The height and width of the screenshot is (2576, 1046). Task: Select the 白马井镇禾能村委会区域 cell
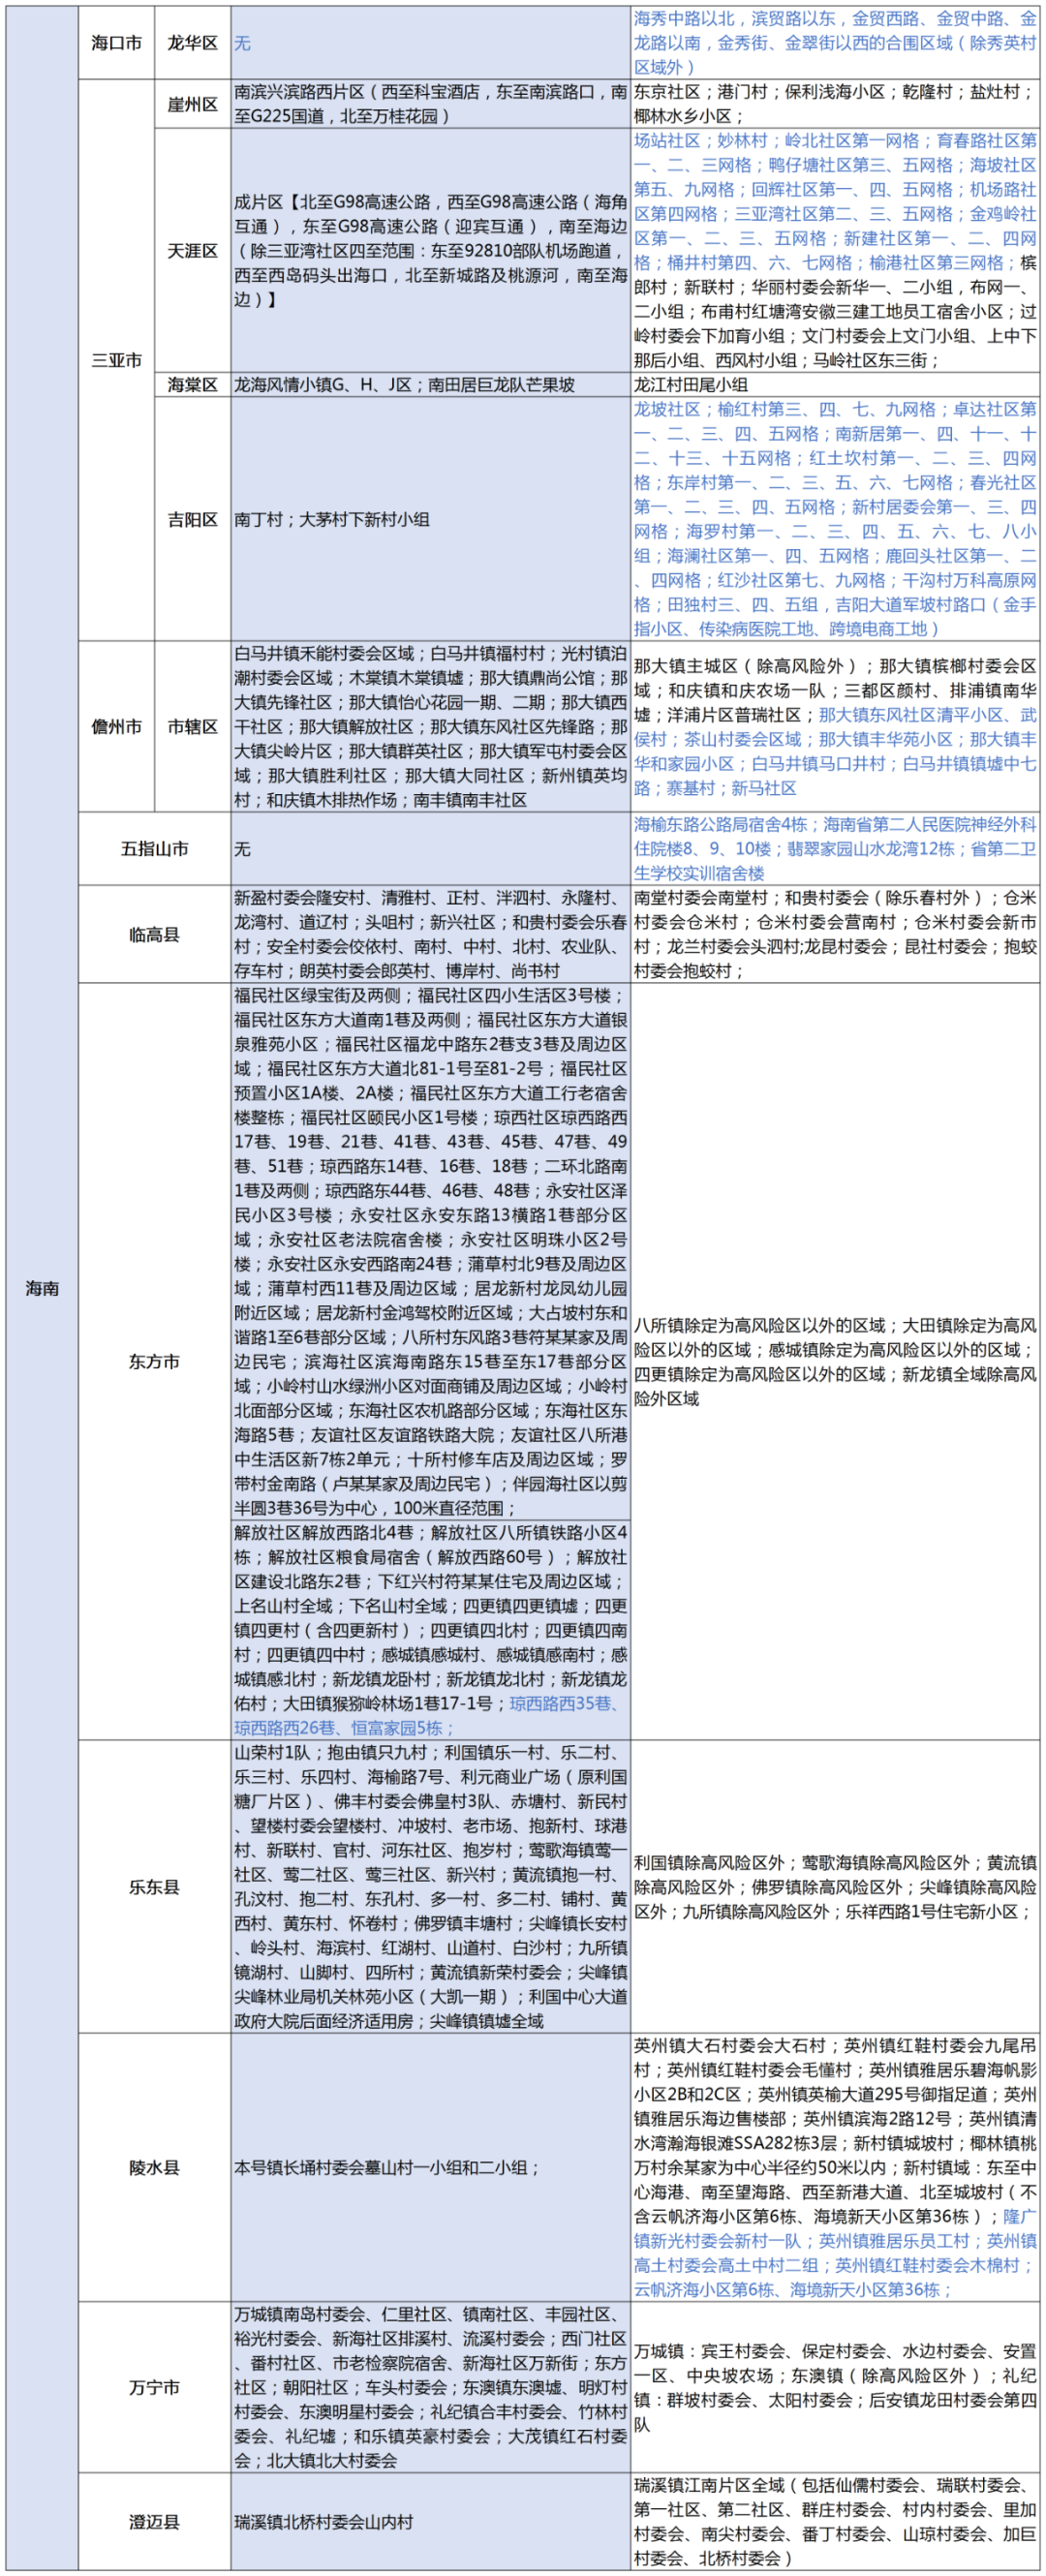tap(431, 726)
